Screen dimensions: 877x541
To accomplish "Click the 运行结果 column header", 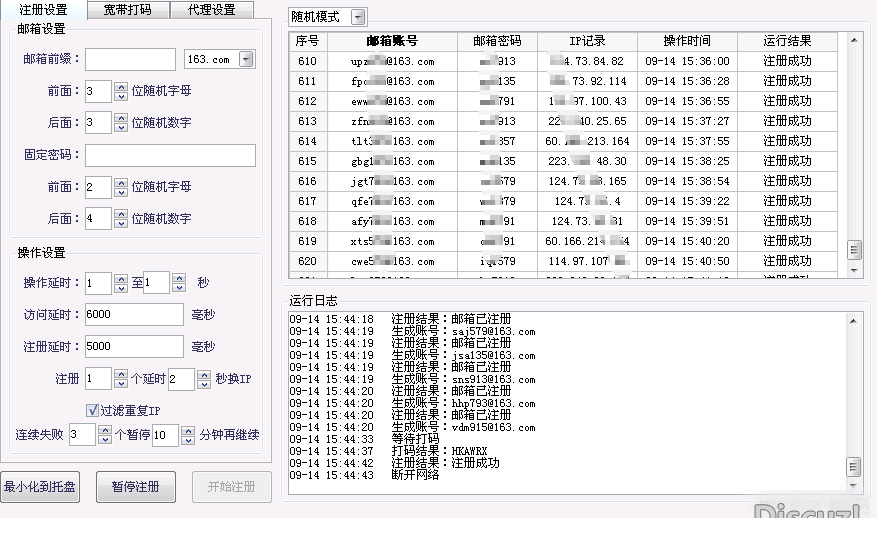I will (x=788, y=41).
